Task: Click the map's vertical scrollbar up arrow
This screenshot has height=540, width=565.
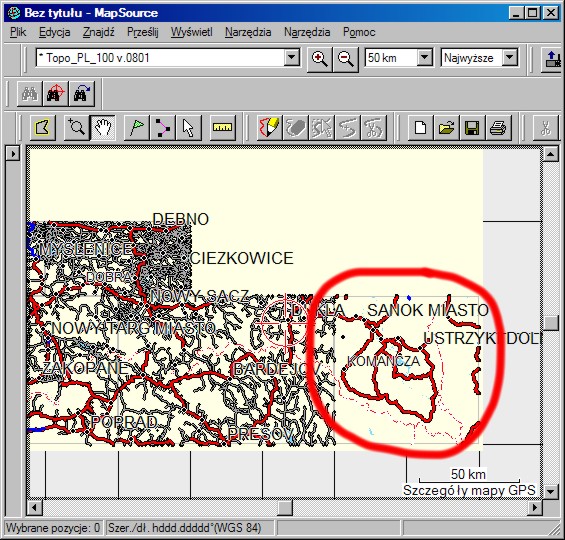Action: tap(550, 155)
